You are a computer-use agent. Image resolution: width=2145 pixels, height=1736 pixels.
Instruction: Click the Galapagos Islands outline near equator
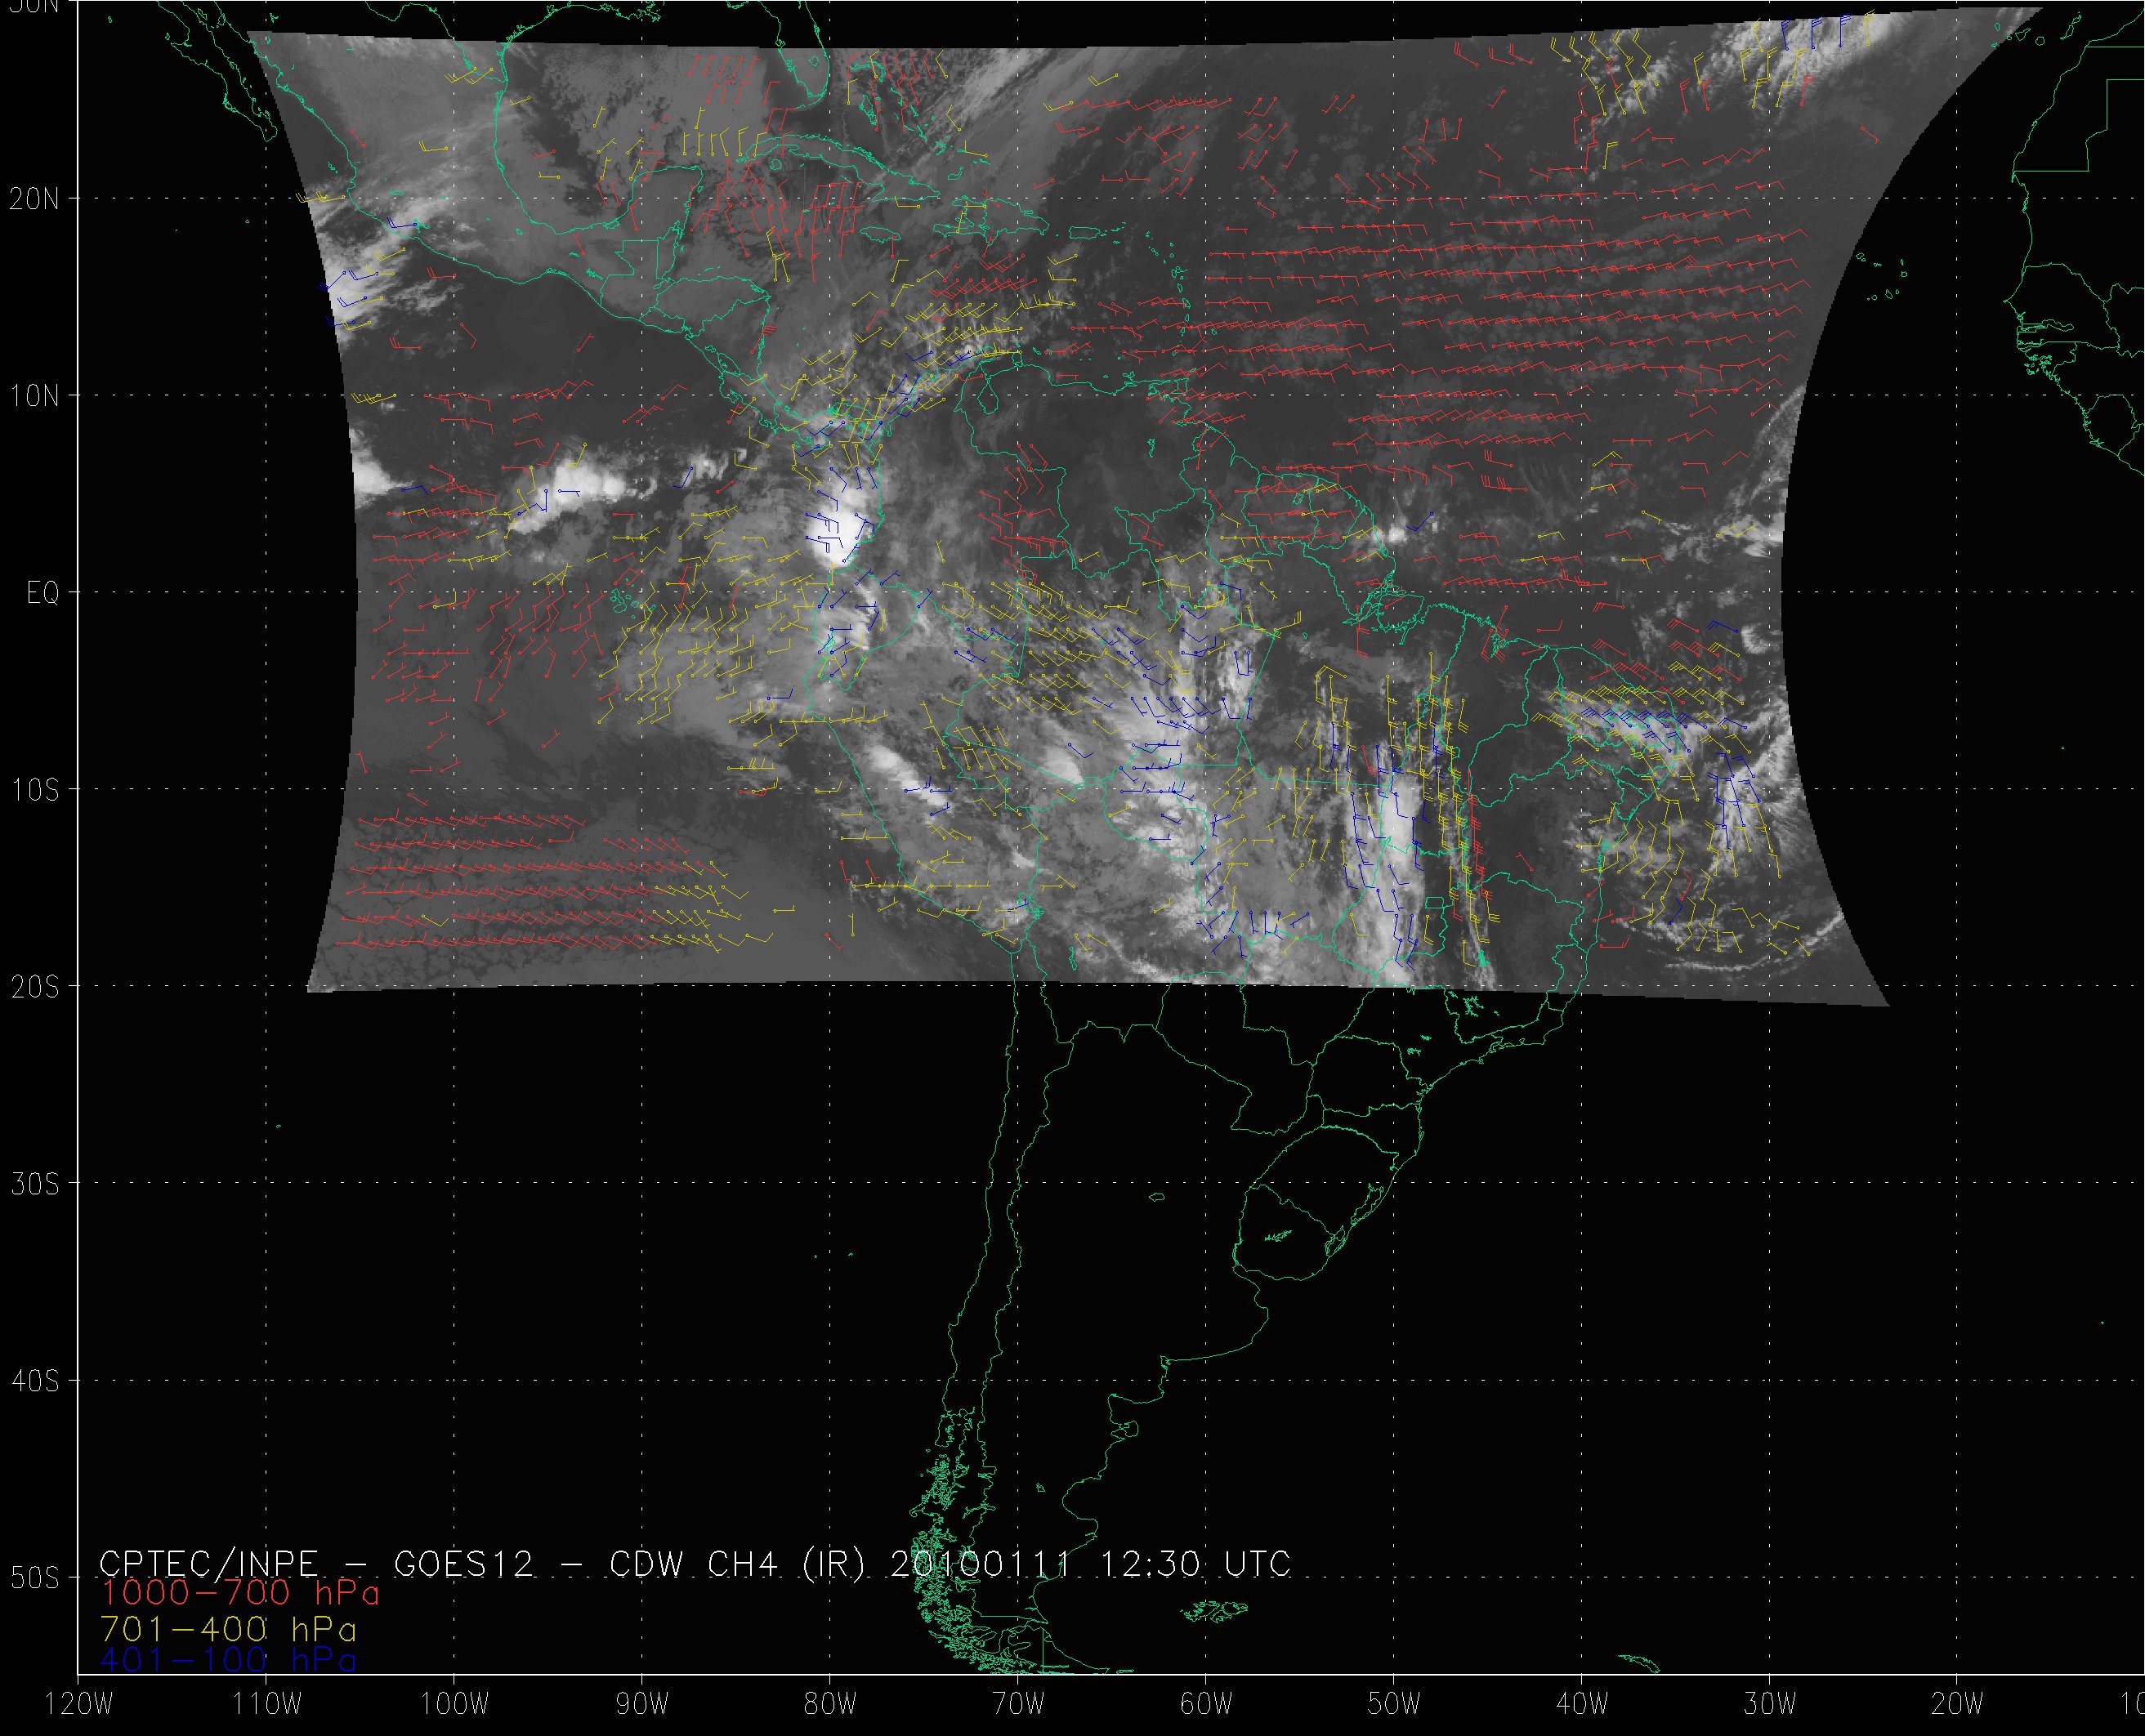622,603
